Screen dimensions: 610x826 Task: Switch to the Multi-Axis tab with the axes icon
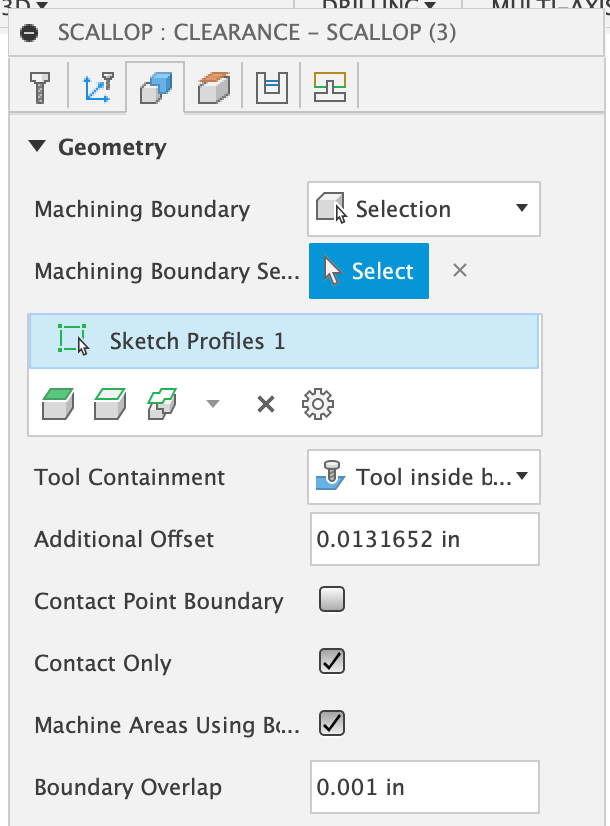click(x=96, y=88)
